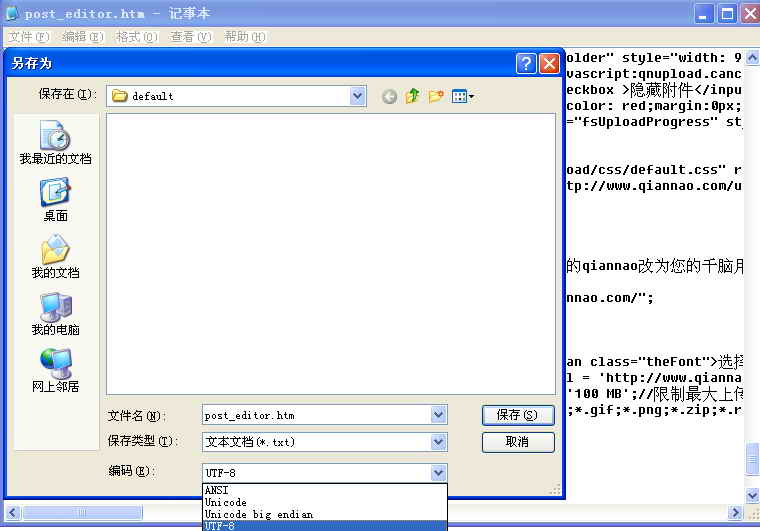Open the Format (格式) menu
This screenshot has width=760, height=531.
tap(137, 37)
